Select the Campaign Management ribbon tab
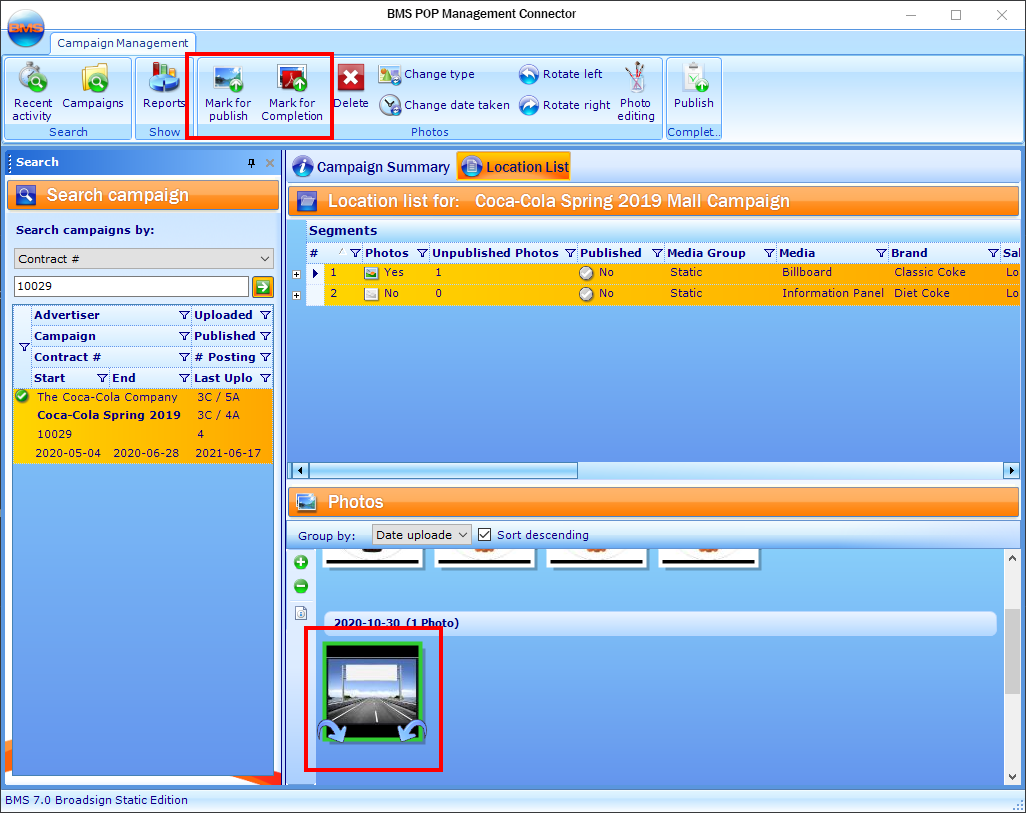 coord(122,43)
